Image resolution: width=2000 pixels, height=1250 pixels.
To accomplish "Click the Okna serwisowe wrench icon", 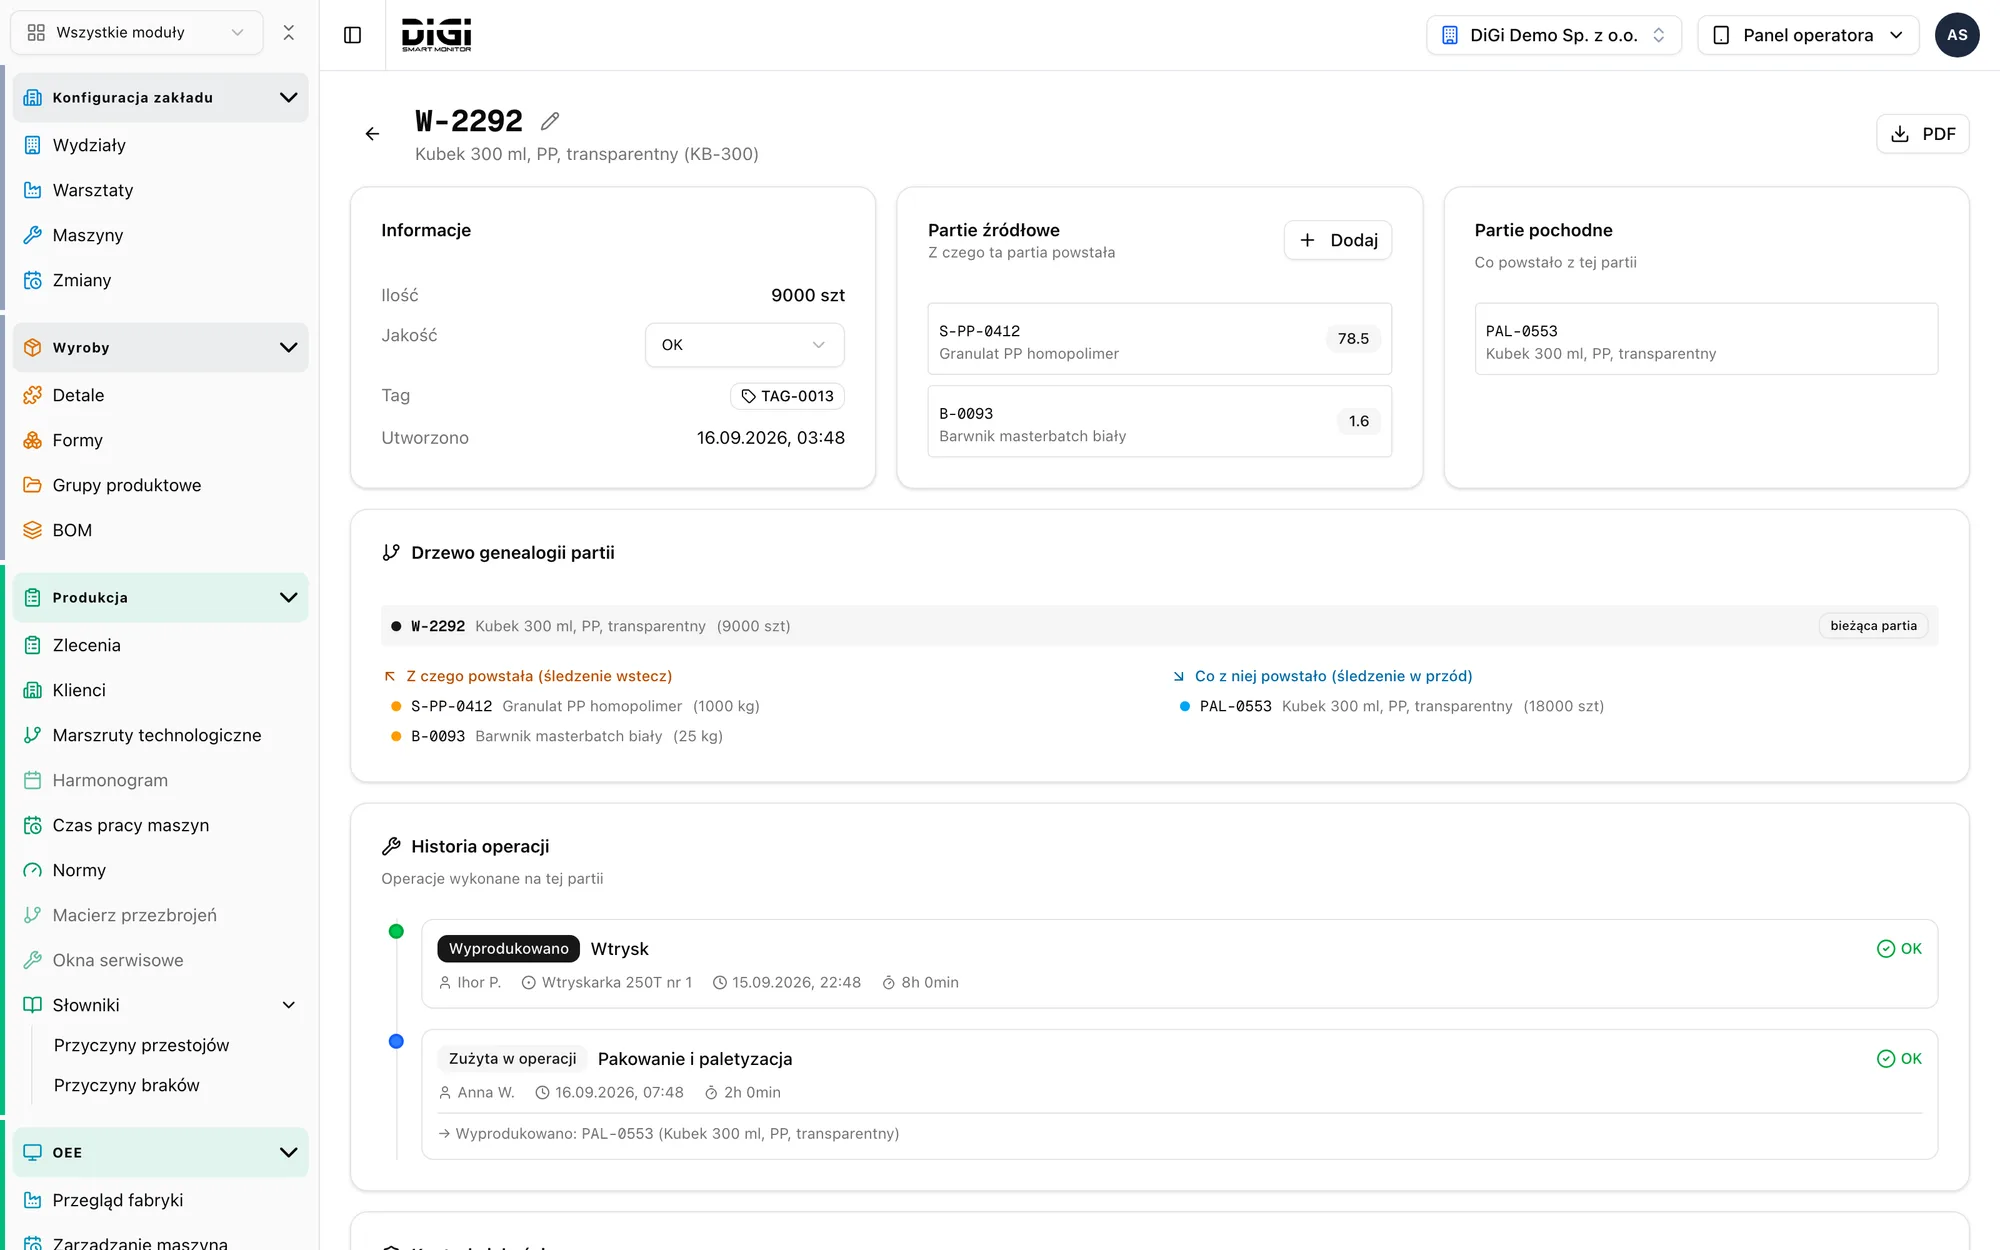I will [x=33, y=960].
